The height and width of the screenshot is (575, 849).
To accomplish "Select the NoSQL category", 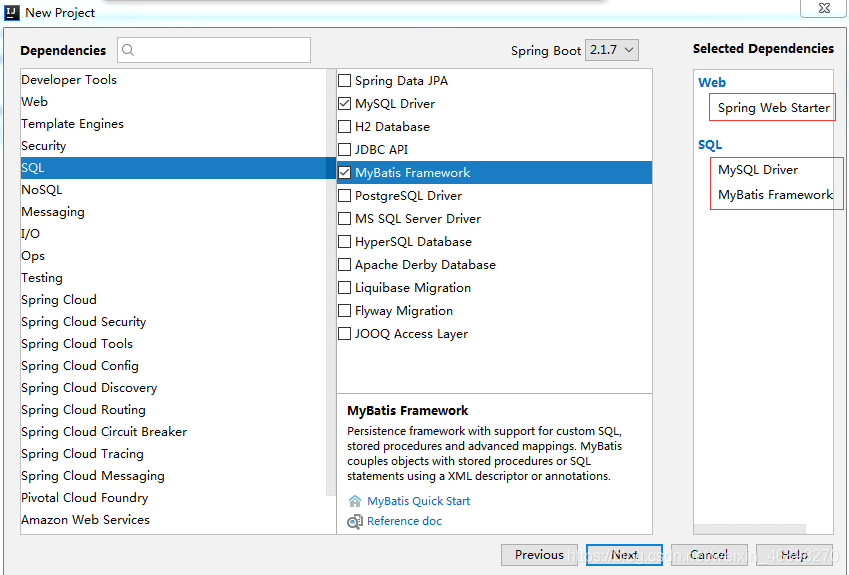I will pos(42,190).
